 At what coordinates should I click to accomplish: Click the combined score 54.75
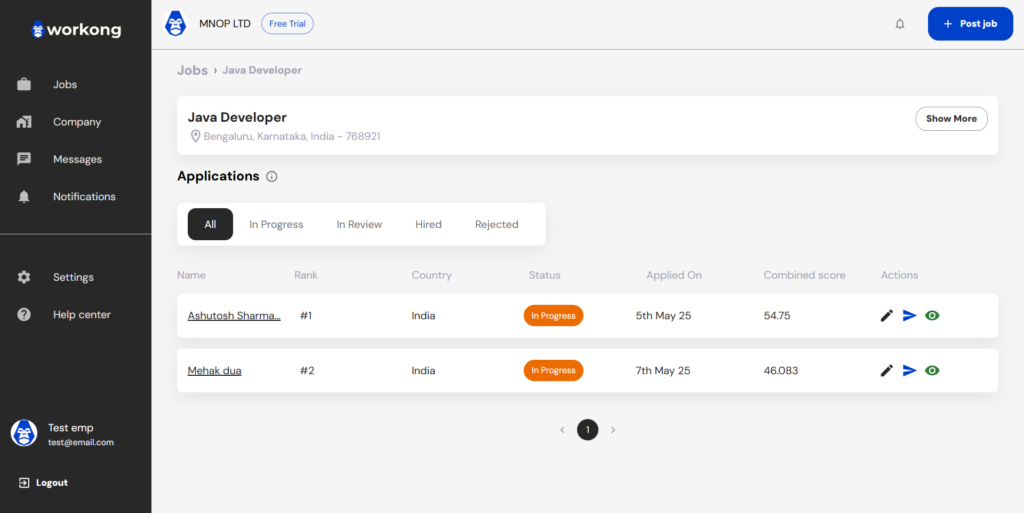tap(777, 316)
